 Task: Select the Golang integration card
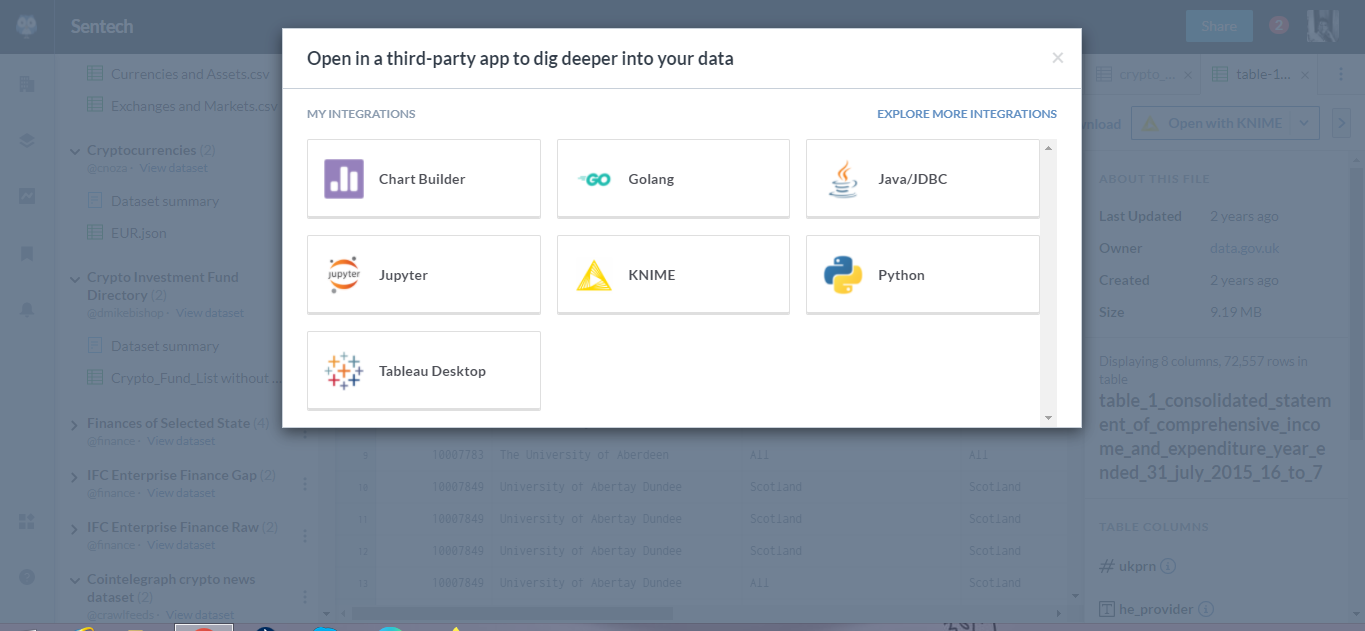673,178
